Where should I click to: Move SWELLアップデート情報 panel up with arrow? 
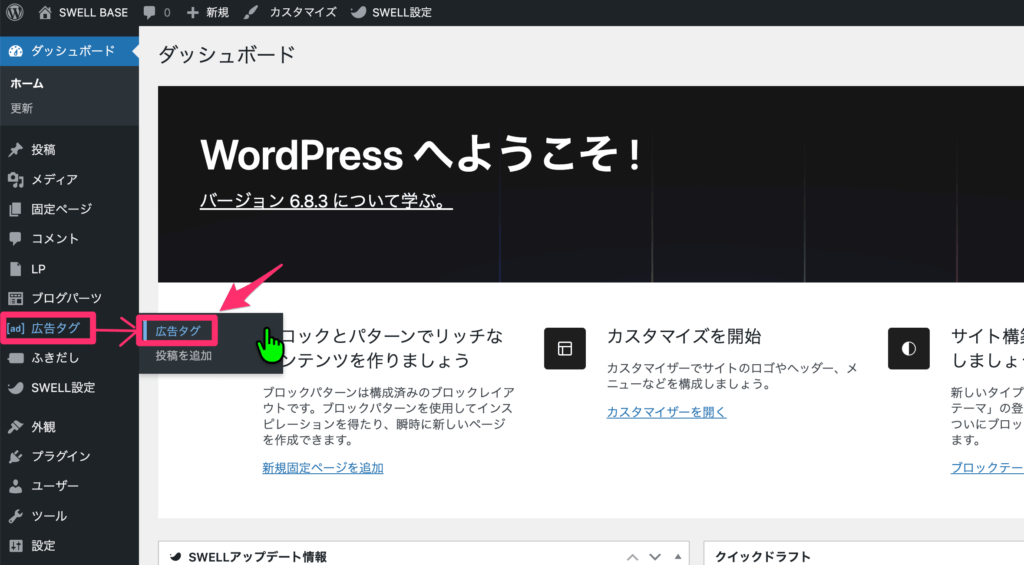click(632, 557)
